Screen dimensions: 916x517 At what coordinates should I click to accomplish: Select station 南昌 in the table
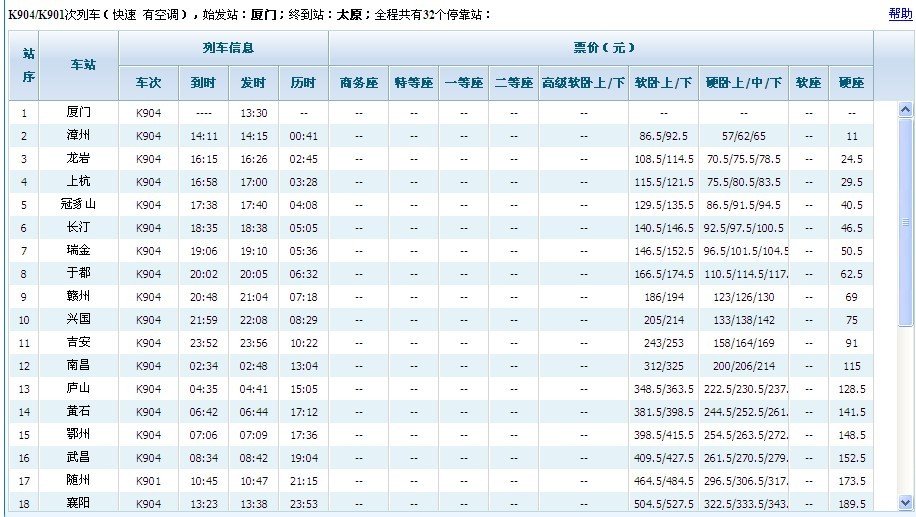(x=78, y=365)
